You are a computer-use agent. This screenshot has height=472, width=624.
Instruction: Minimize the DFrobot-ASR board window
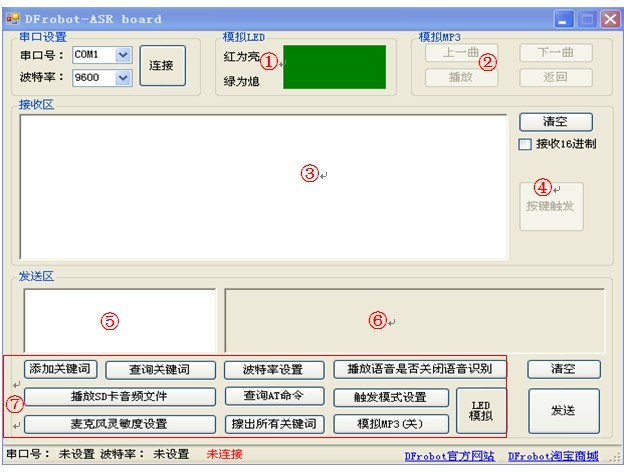[x=563, y=19]
